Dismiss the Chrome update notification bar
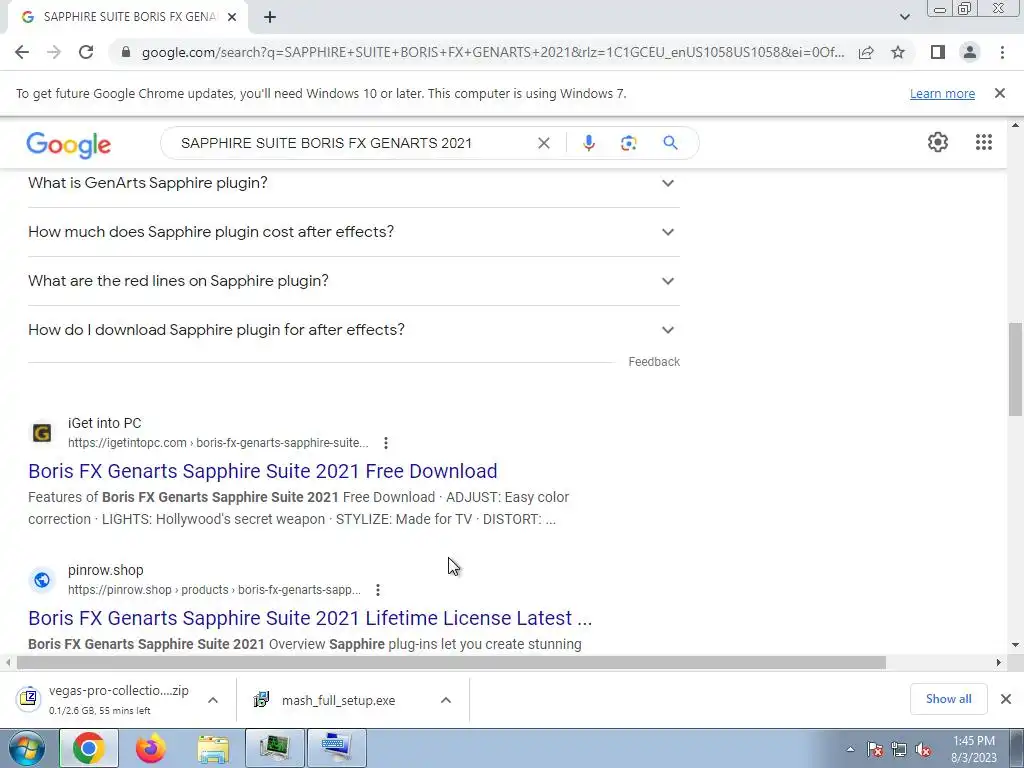Viewport: 1024px width, 768px height. click(x=999, y=93)
